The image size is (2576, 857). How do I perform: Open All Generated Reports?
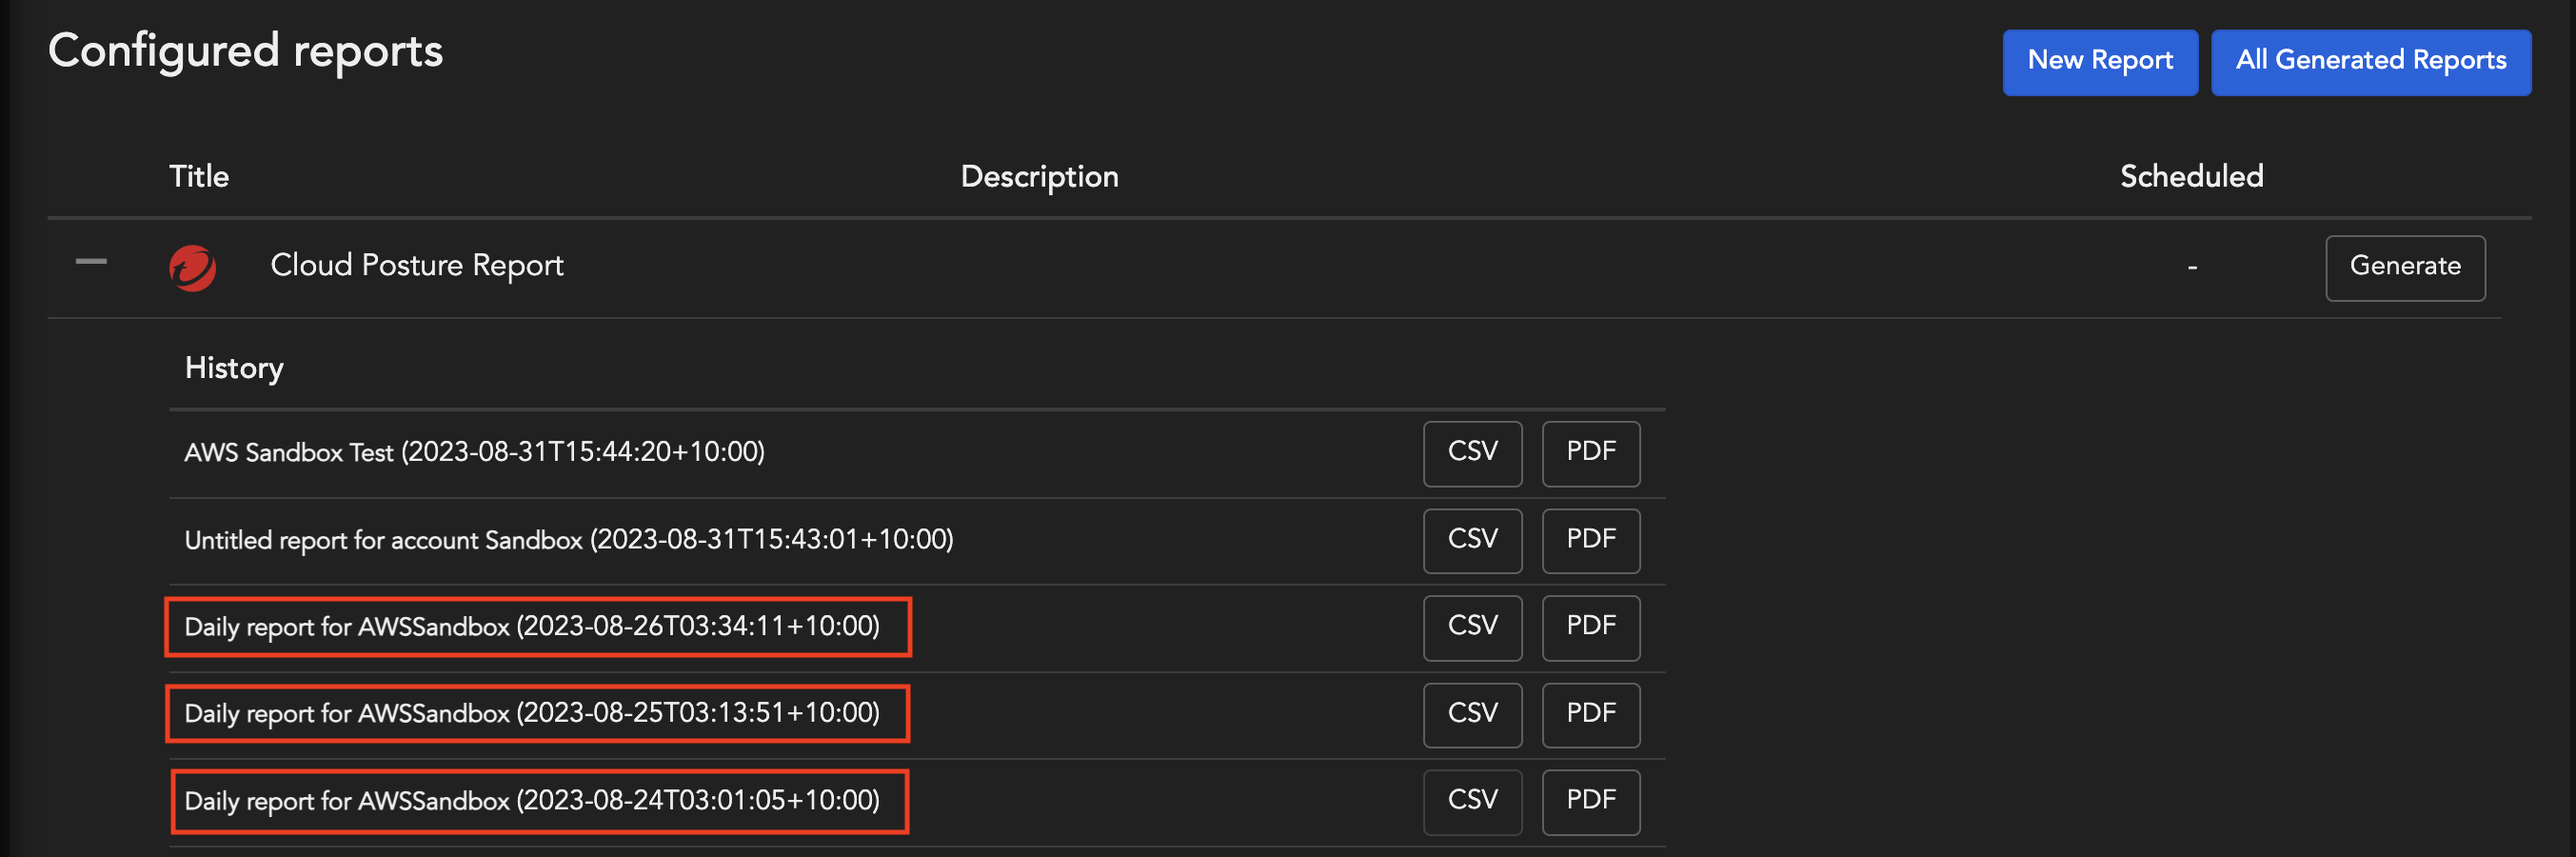point(2370,62)
